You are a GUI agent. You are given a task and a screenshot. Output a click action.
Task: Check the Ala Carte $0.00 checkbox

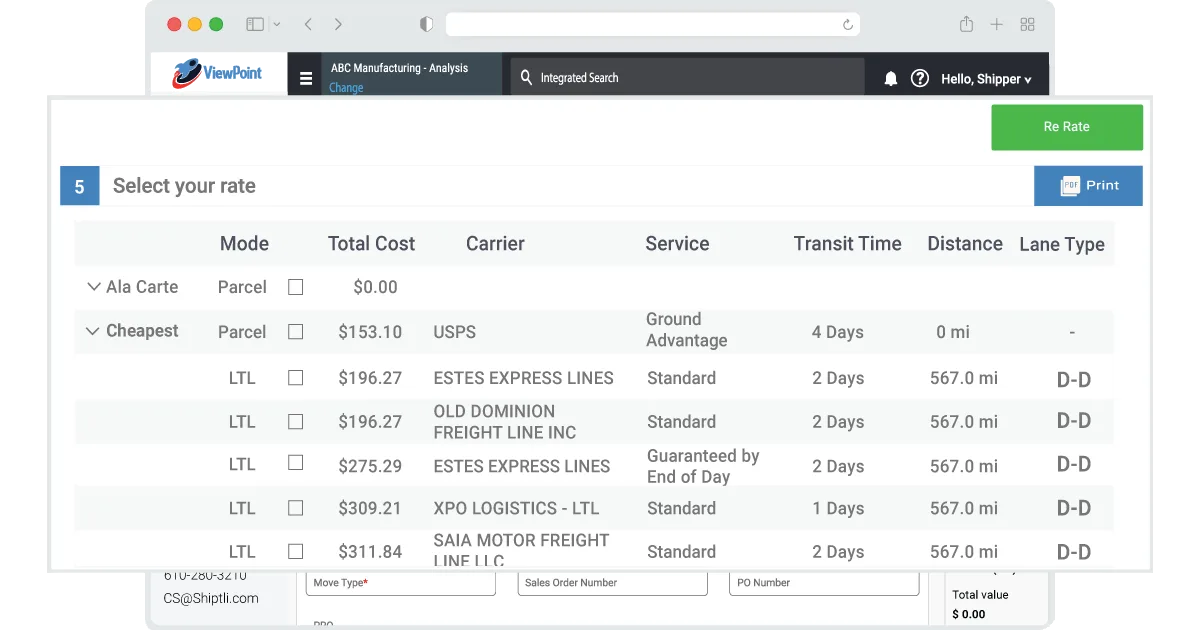coord(295,287)
